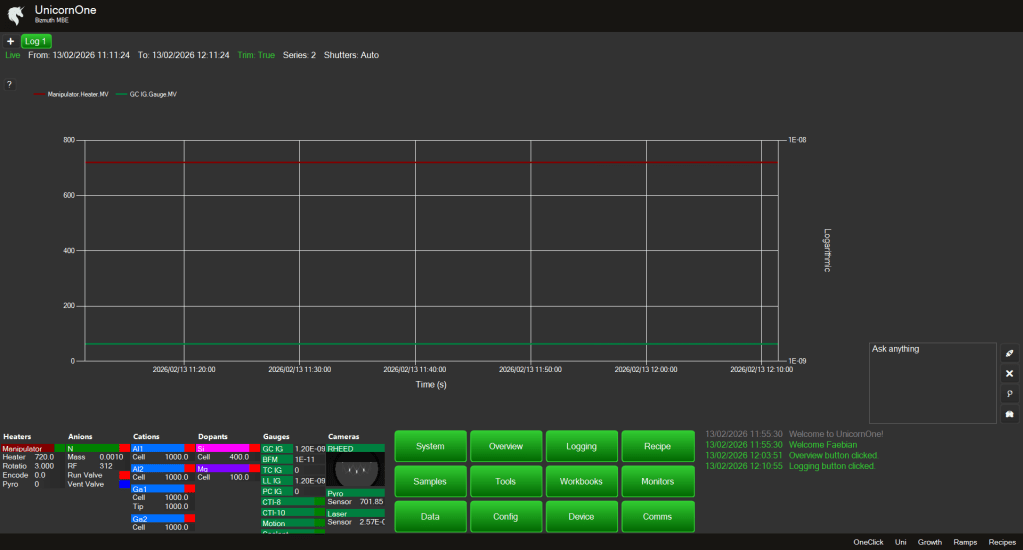Change the Shutters: Auto setting
1023x550 pixels.
tap(351, 55)
